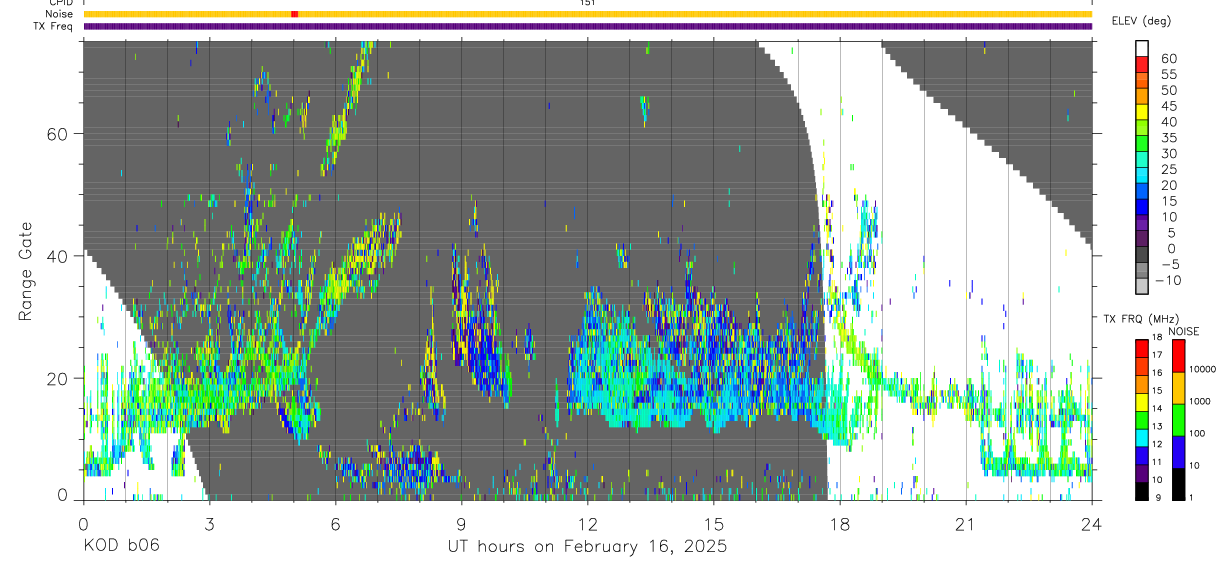Screen dimensions: 1228x567
Task: Click the 'ELEV (deg)' colorbar title
Action: click(x=1141, y=21)
